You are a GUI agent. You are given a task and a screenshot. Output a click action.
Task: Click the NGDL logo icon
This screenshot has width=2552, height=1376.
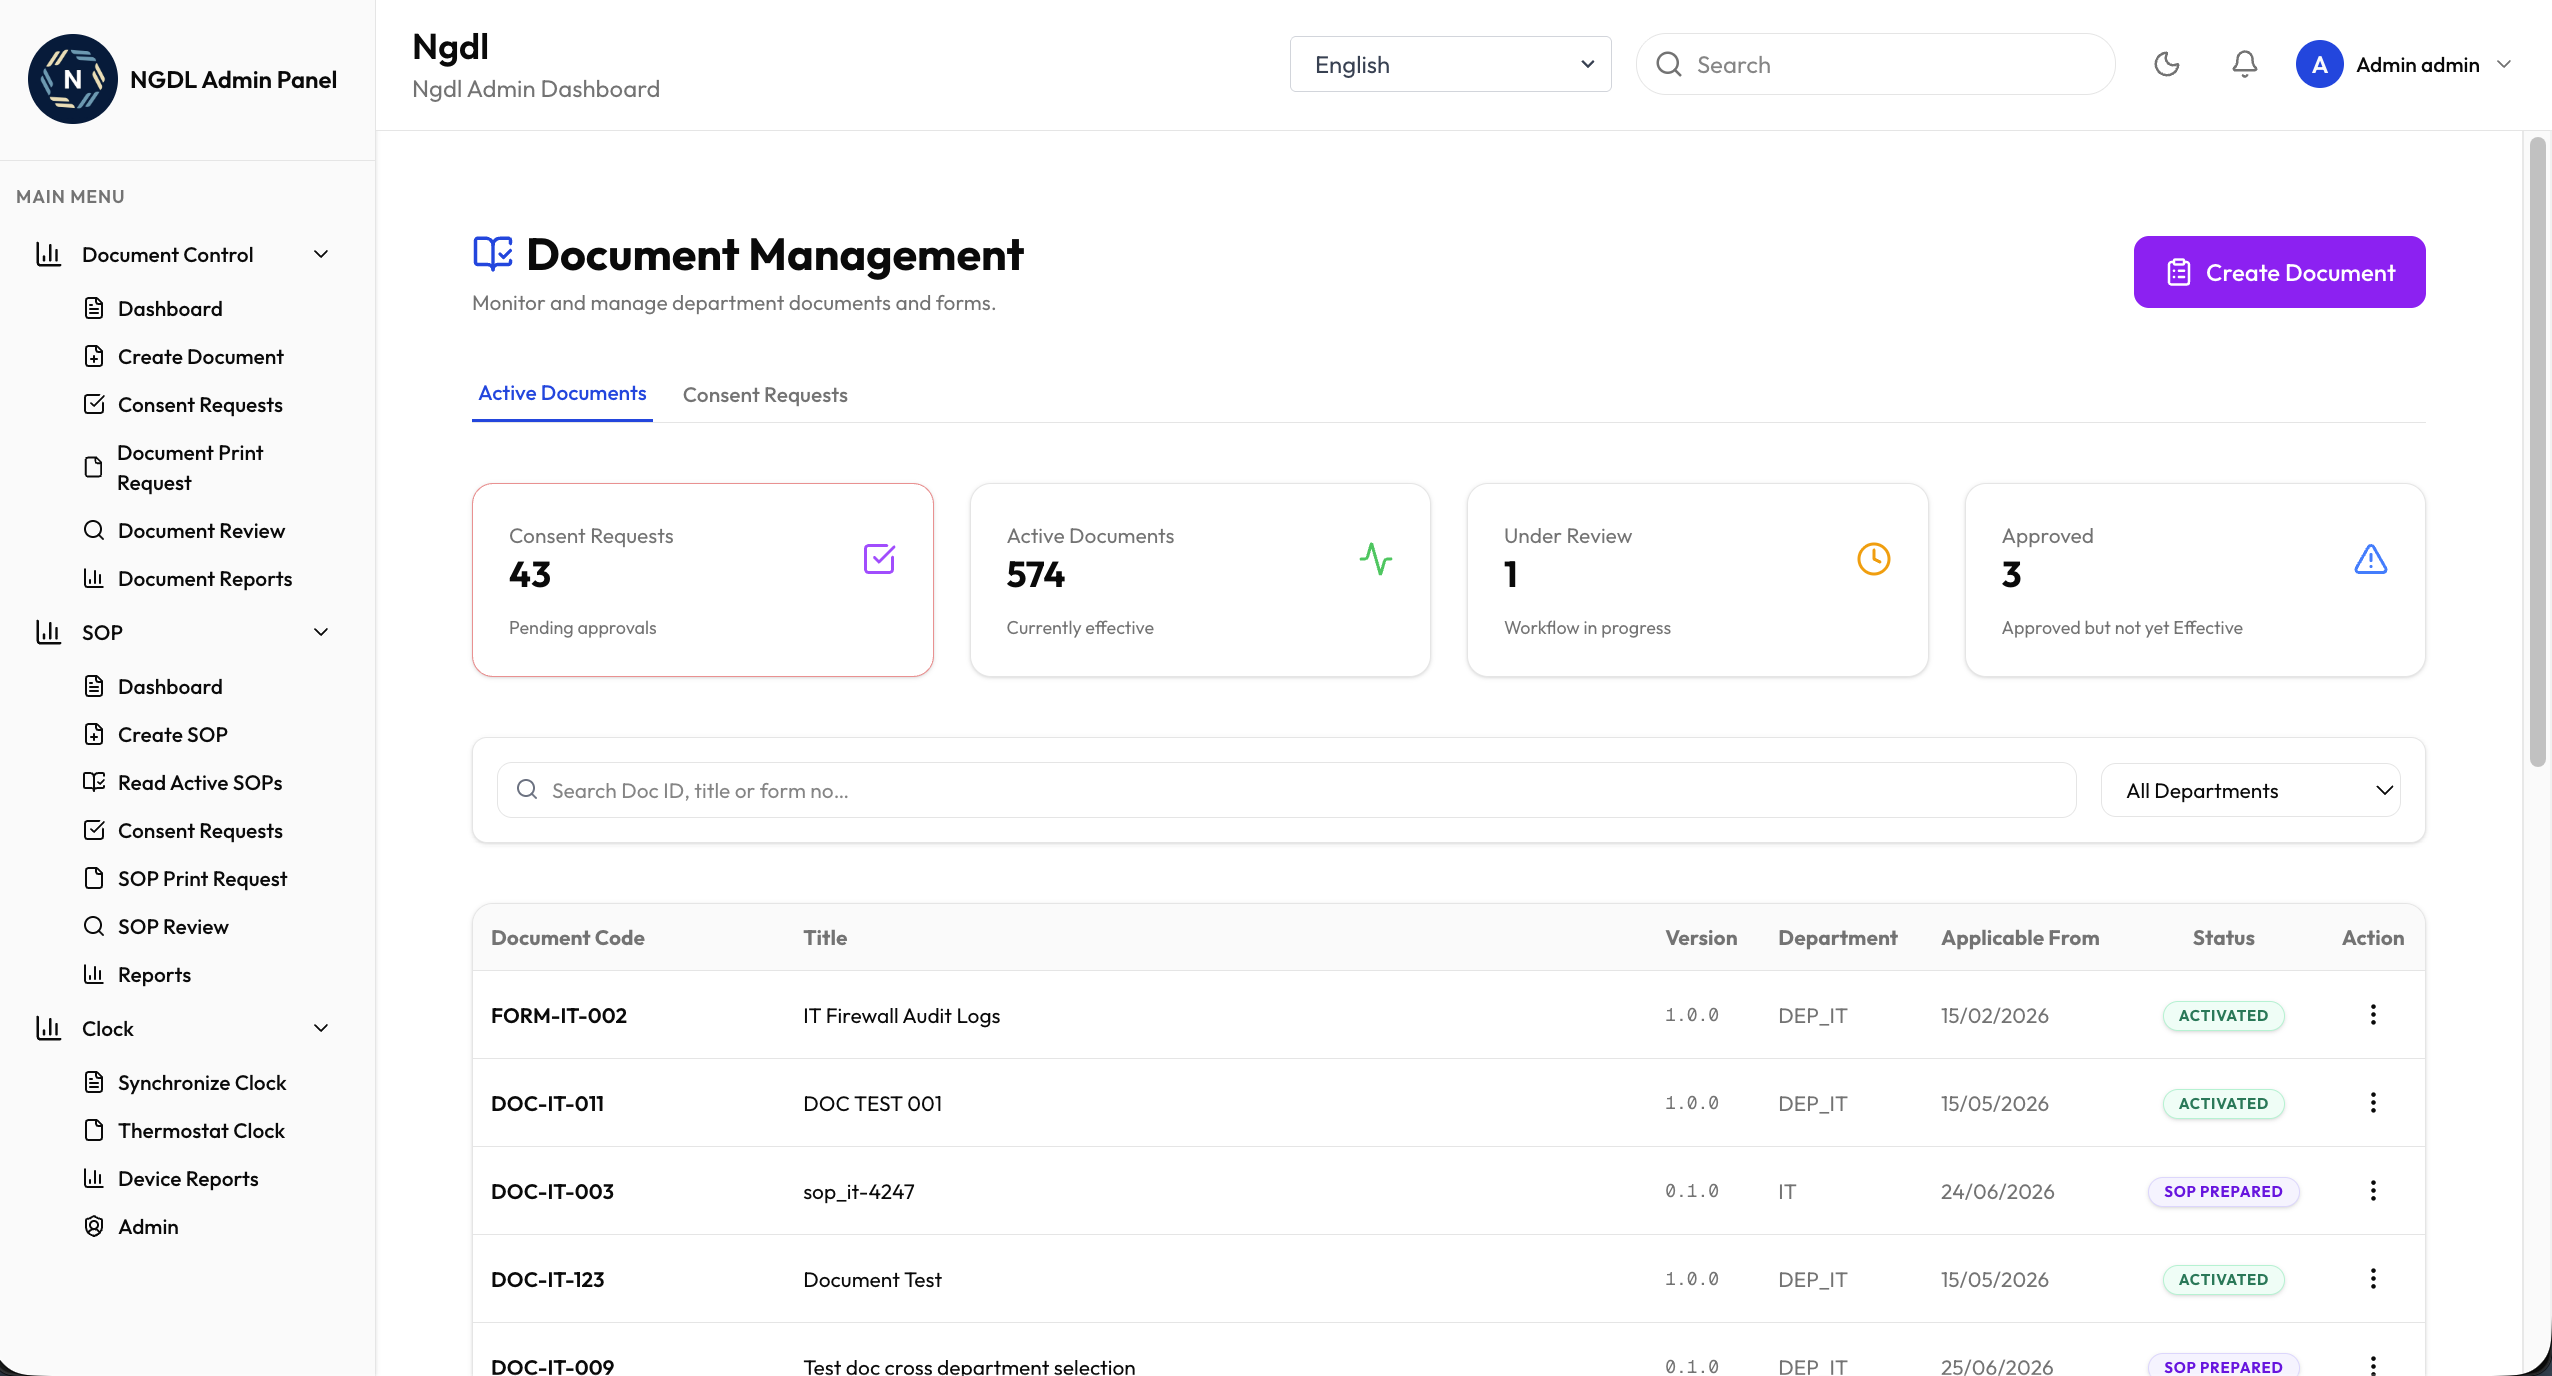click(73, 79)
